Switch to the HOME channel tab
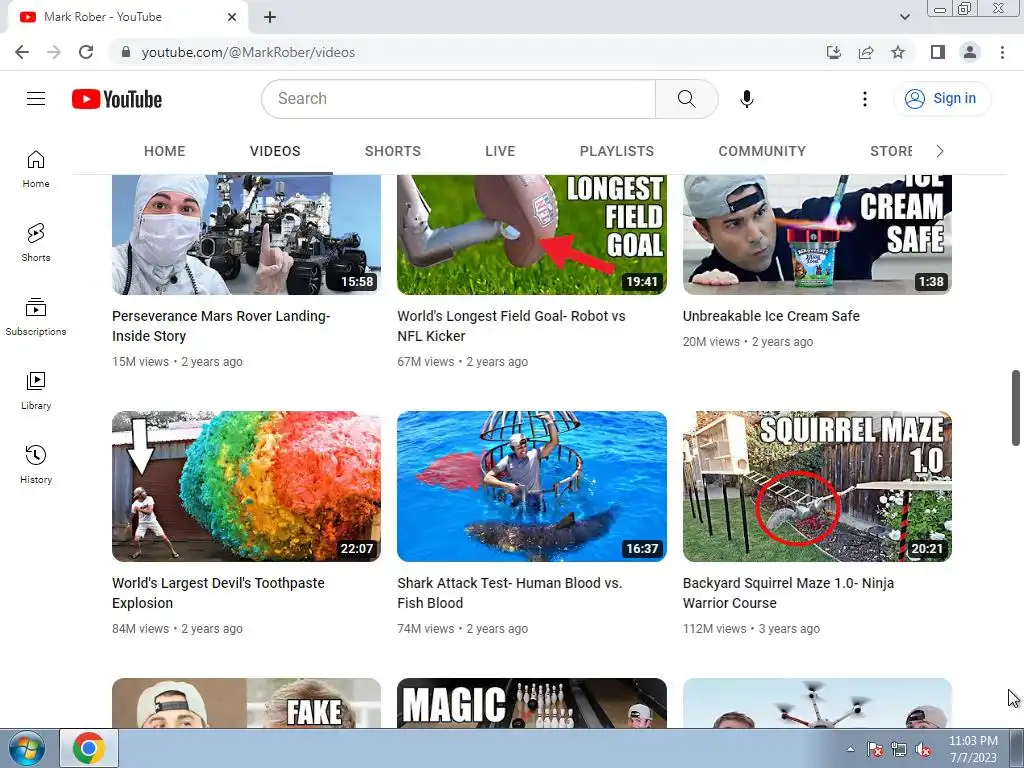The image size is (1024, 768). 165,151
